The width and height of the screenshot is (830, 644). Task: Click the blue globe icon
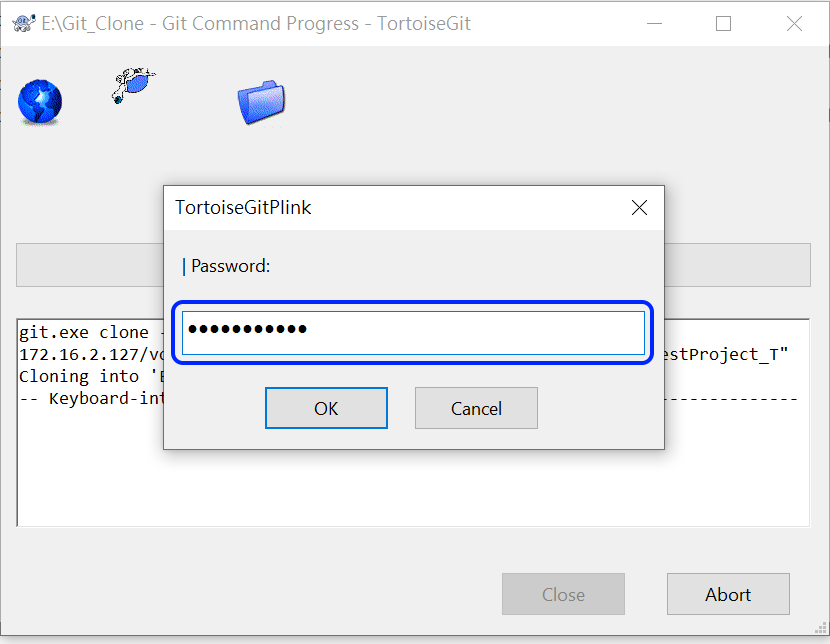(40, 102)
